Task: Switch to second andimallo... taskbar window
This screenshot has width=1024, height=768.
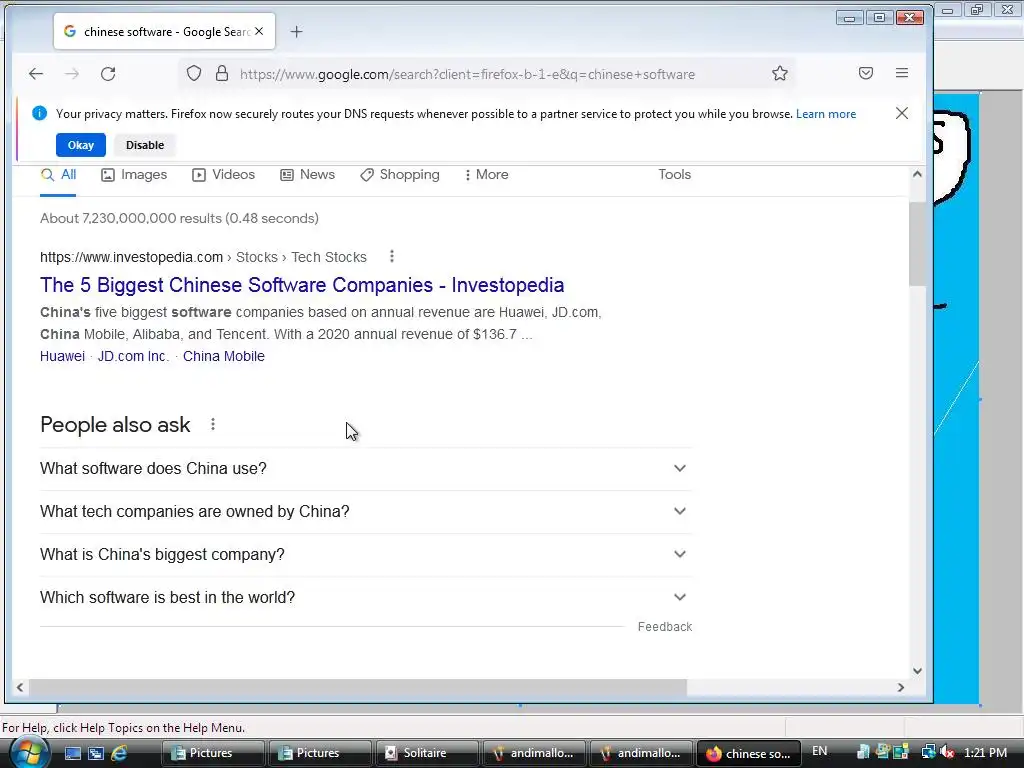Action: pos(640,754)
